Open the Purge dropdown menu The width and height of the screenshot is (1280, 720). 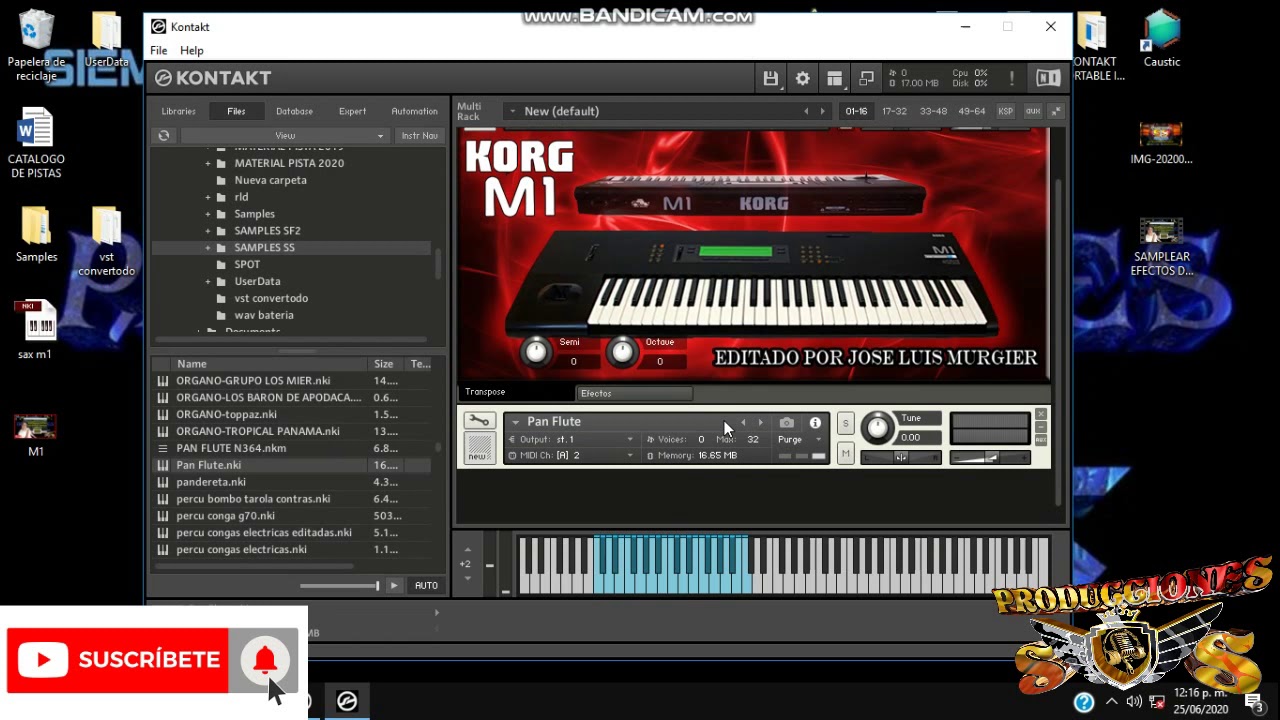coord(800,439)
